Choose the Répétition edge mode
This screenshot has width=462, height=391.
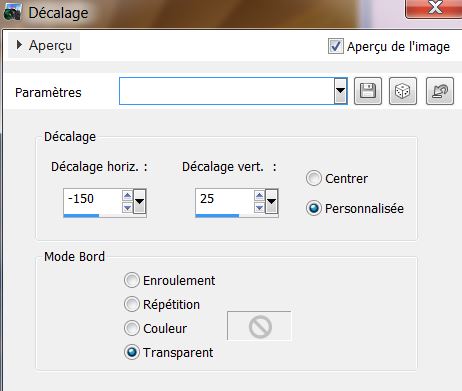pos(132,304)
